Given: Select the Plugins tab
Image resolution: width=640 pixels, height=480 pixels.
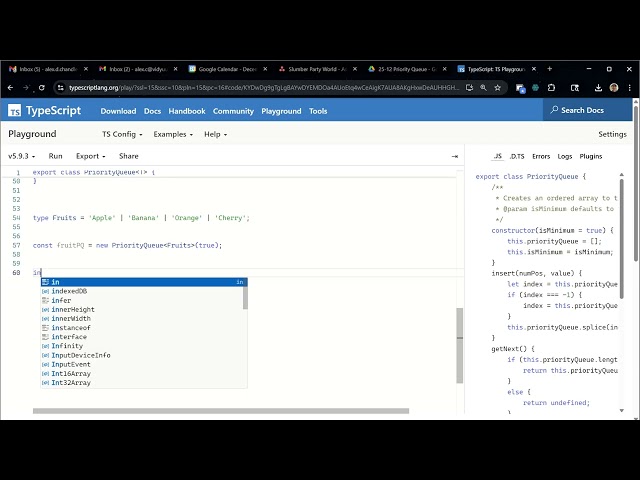Looking at the screenshot, I should pos(591,156).
